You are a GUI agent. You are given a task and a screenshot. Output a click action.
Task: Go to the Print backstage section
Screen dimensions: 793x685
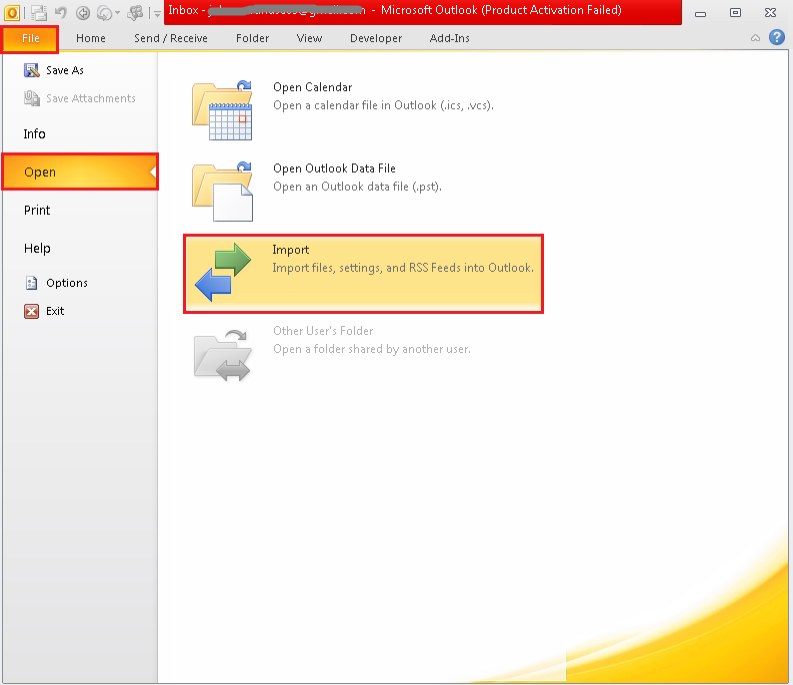pos(37,210)
